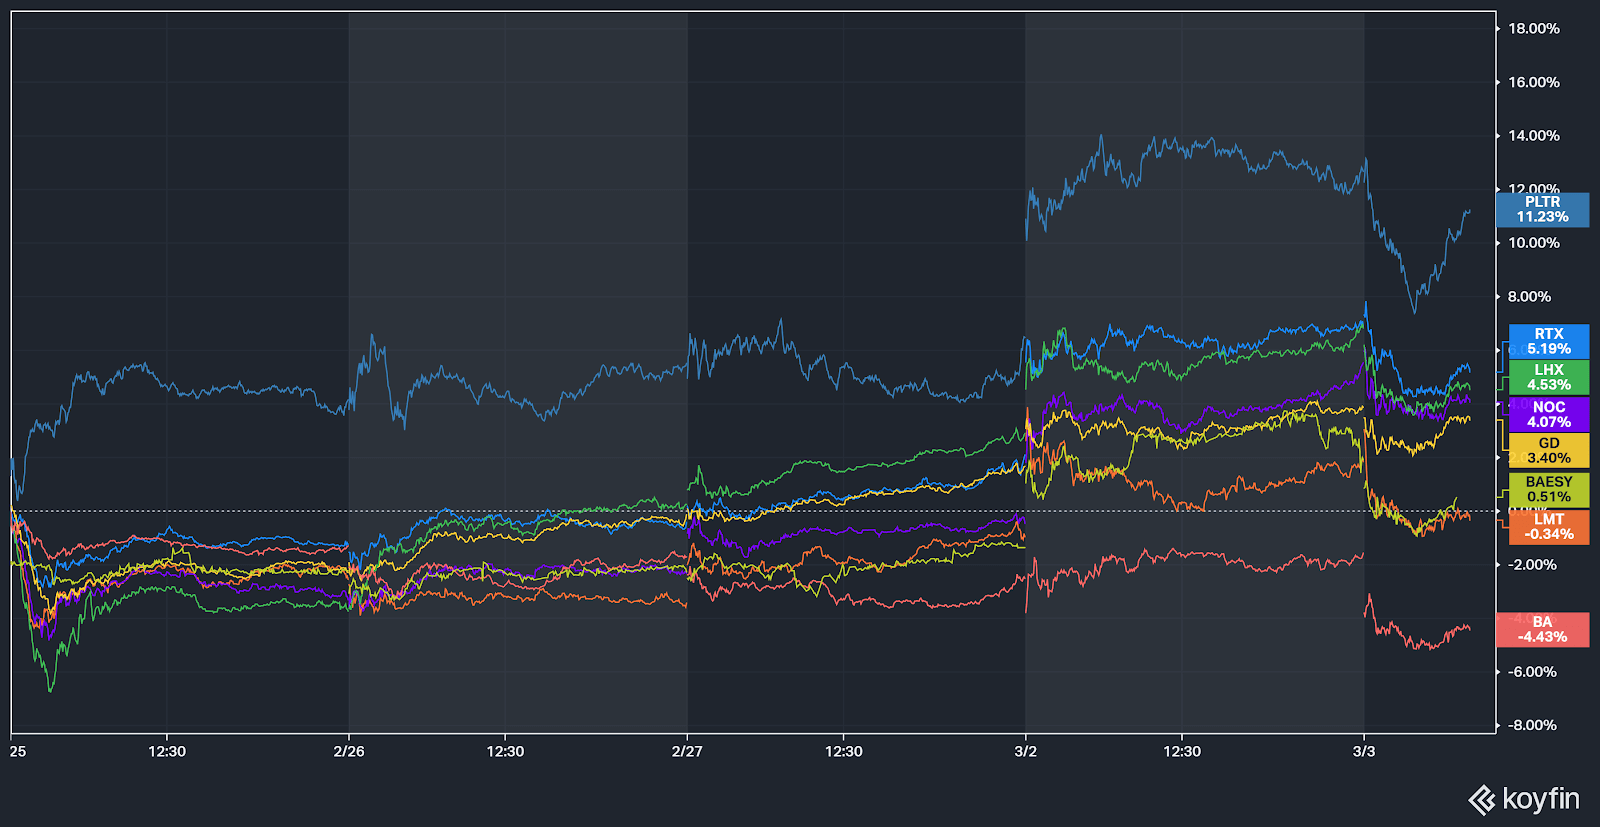Click the 25 start date label
1600x827 pixels.
point(18,751)
